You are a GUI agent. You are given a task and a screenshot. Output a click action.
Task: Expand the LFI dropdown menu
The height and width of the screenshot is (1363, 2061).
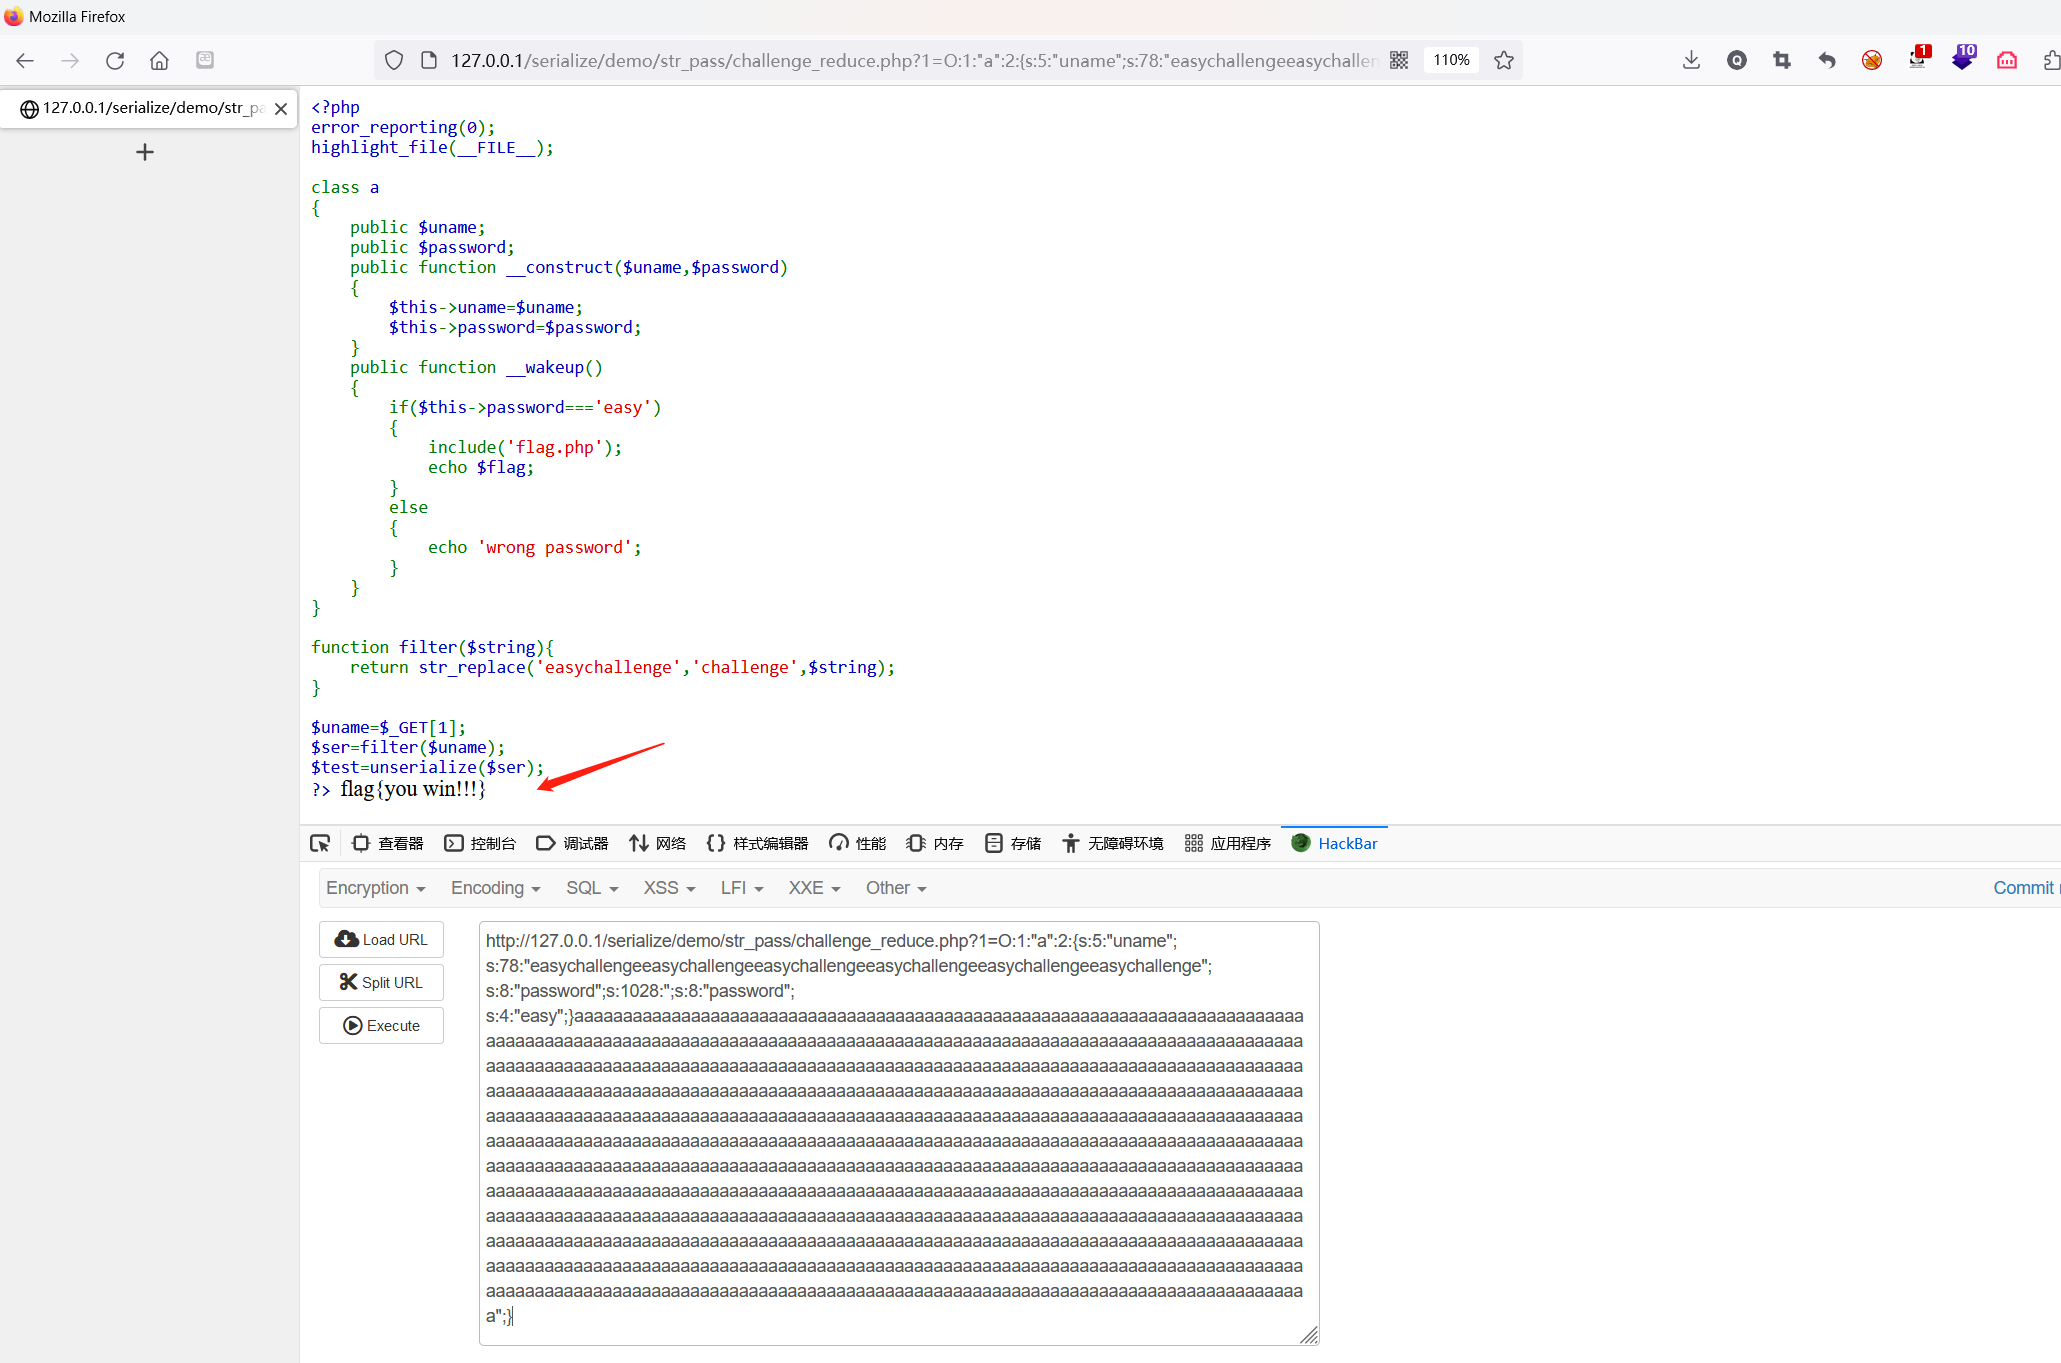tap(742, 889)
